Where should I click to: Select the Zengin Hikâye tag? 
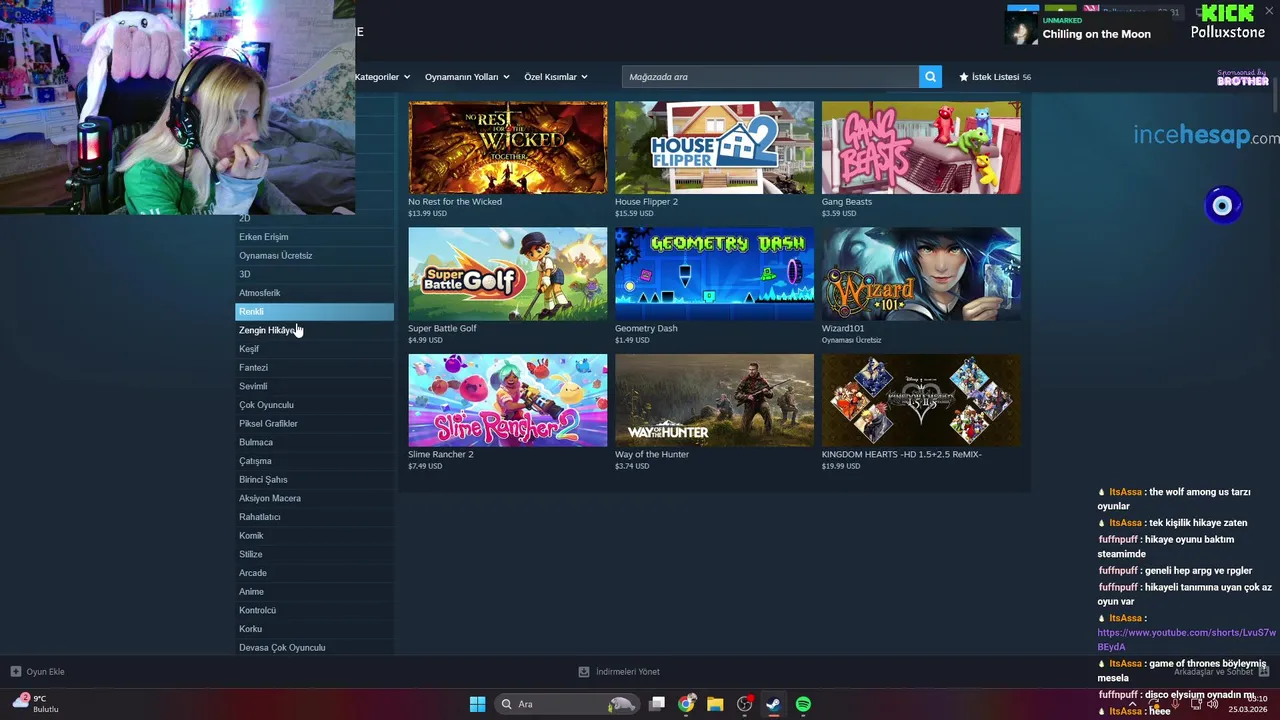(x=314, y=330)
